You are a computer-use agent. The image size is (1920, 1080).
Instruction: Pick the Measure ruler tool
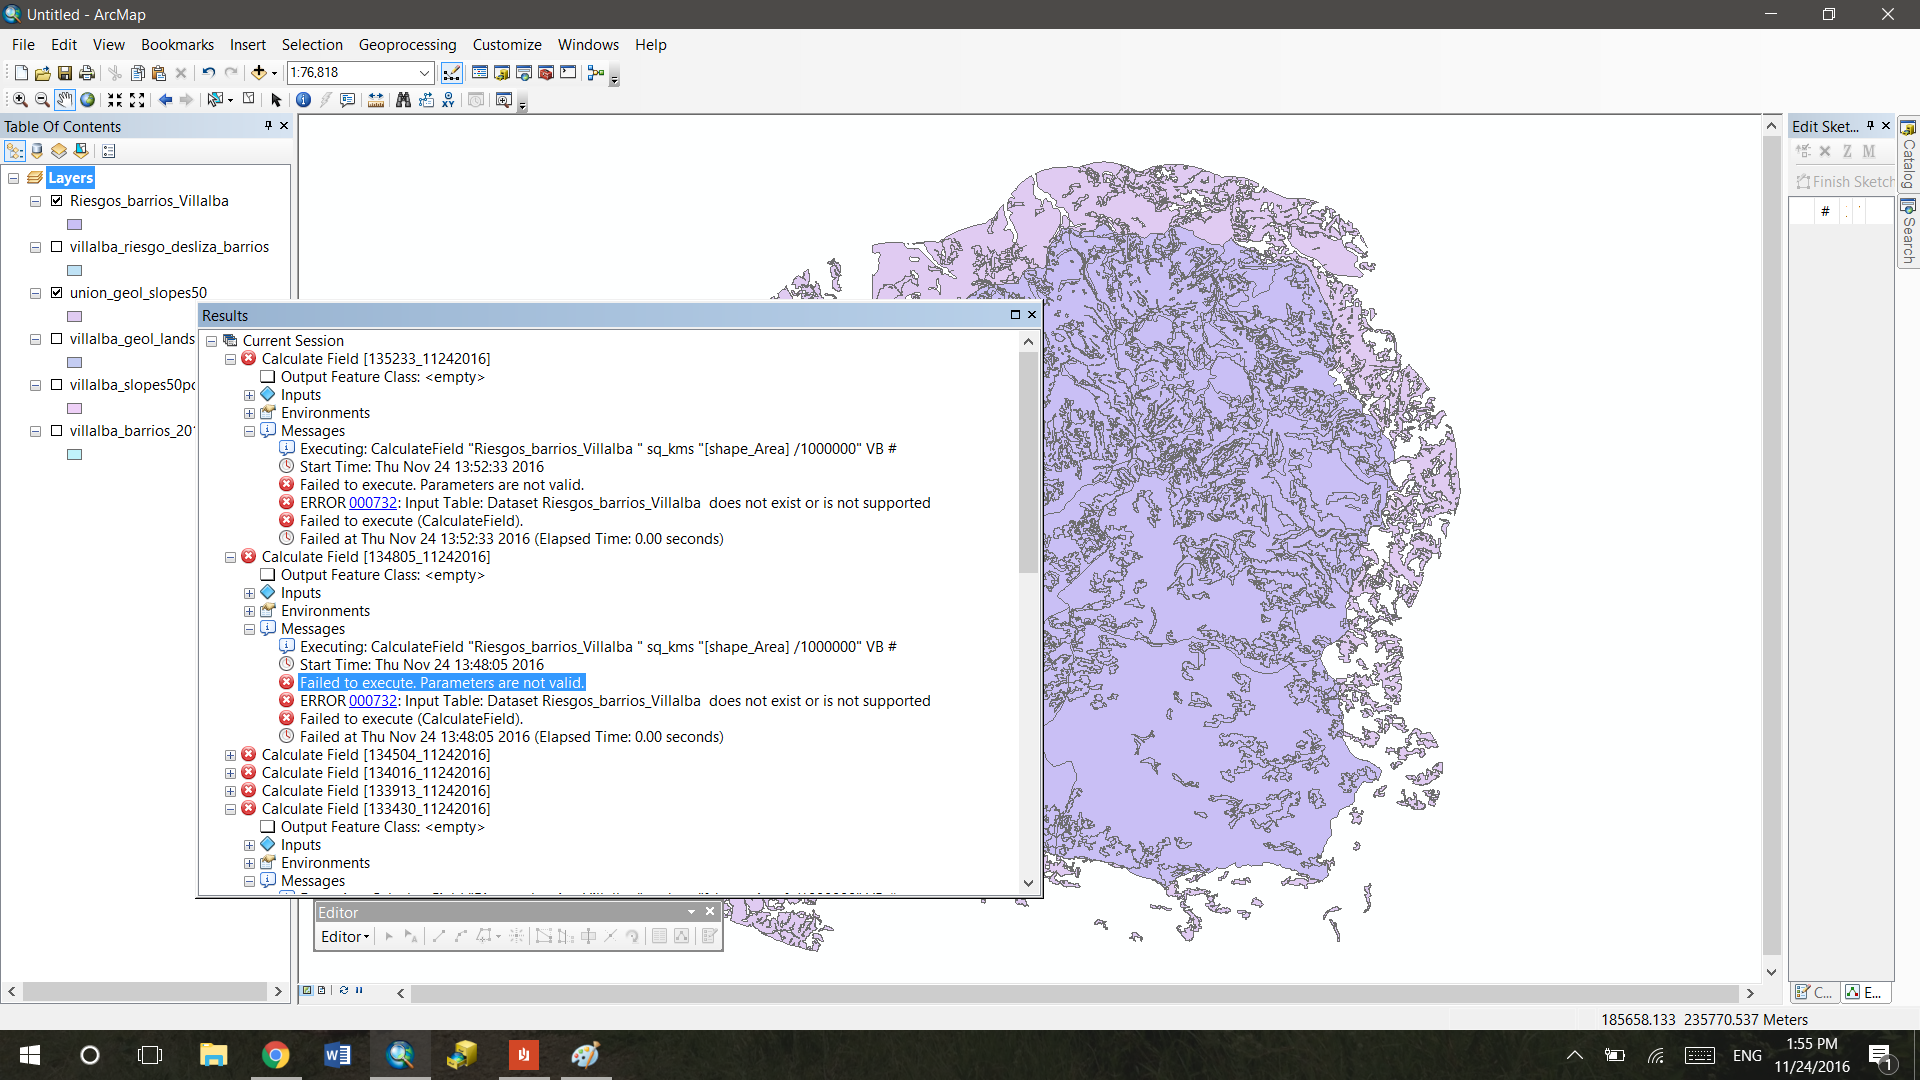376,100
